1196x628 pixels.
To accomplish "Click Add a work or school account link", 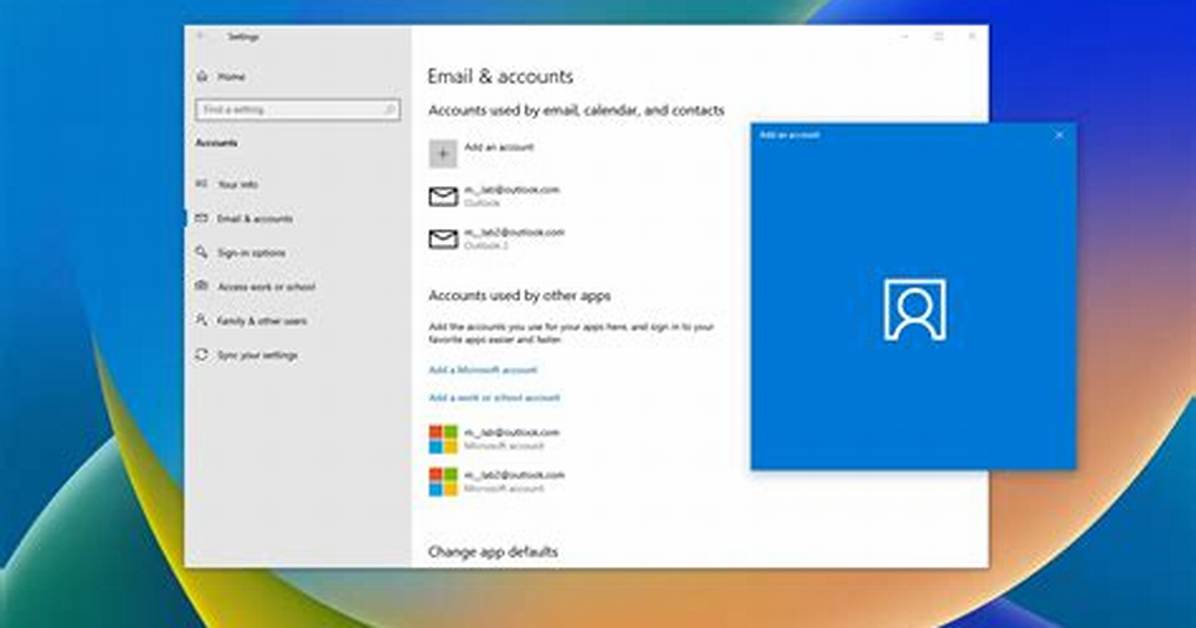I will [494, 398].
